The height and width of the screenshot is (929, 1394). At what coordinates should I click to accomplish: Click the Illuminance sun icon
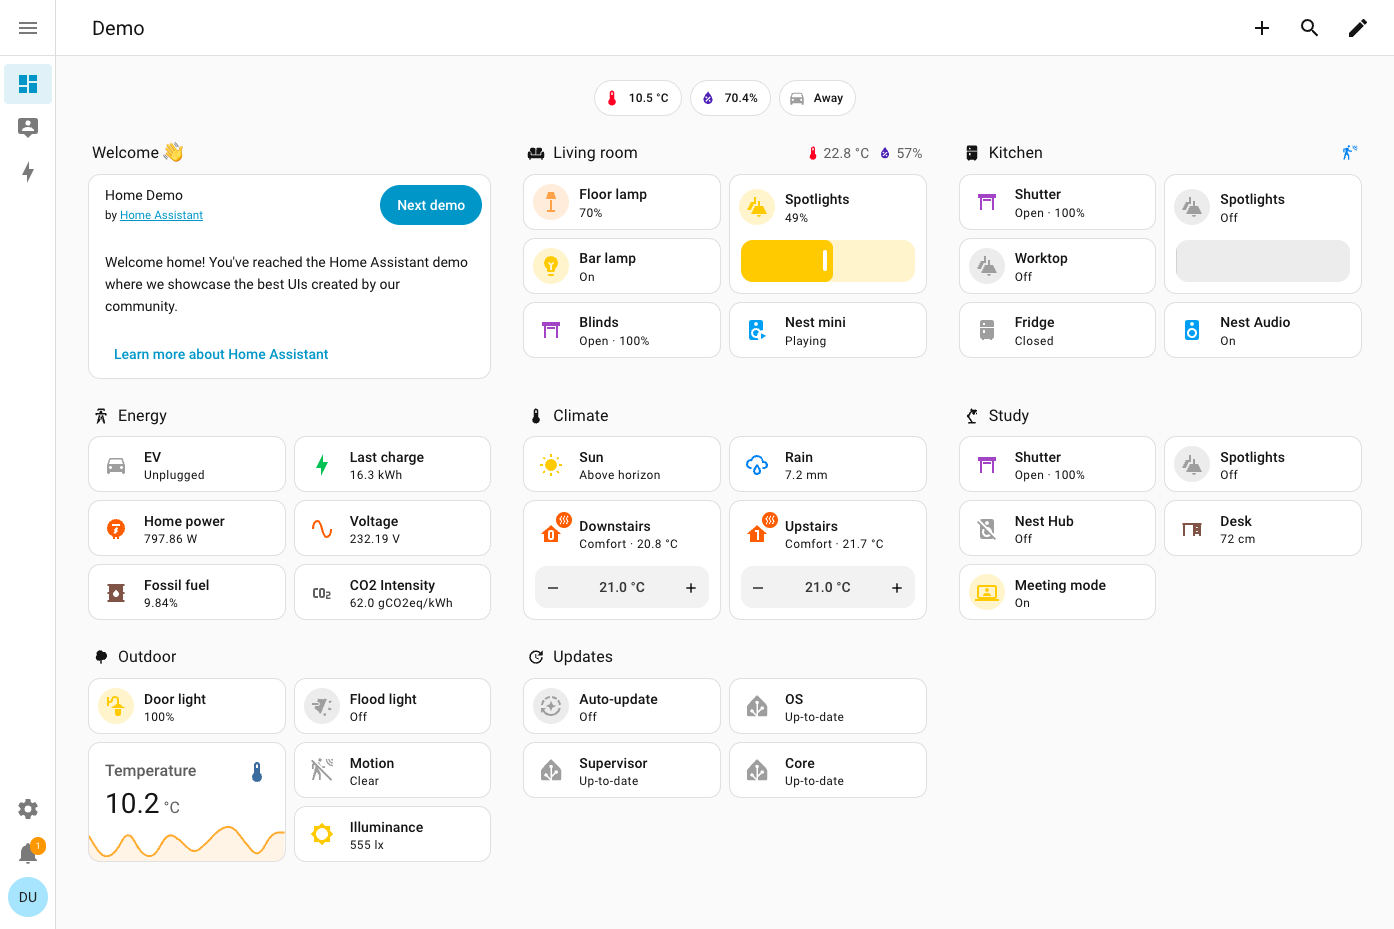click(322, 834)
